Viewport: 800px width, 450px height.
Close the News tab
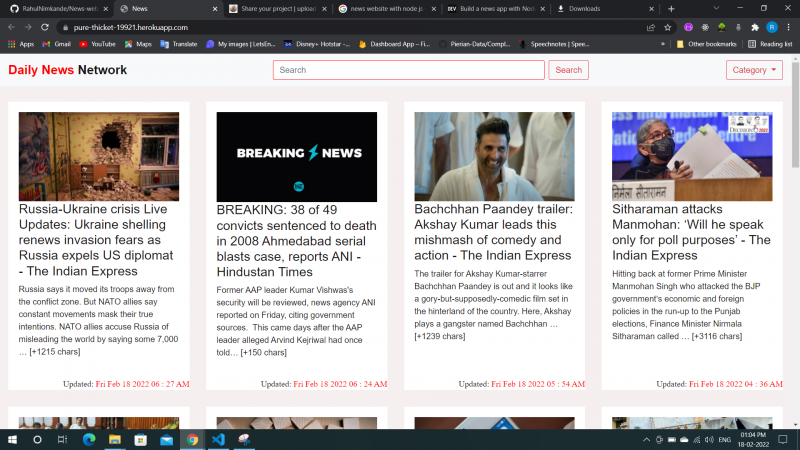(215, 9)
